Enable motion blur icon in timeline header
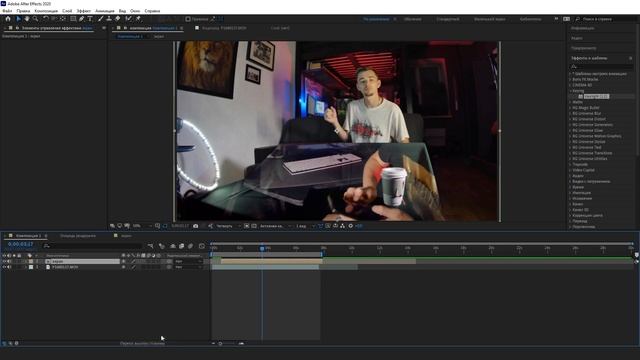 (190, 246)
